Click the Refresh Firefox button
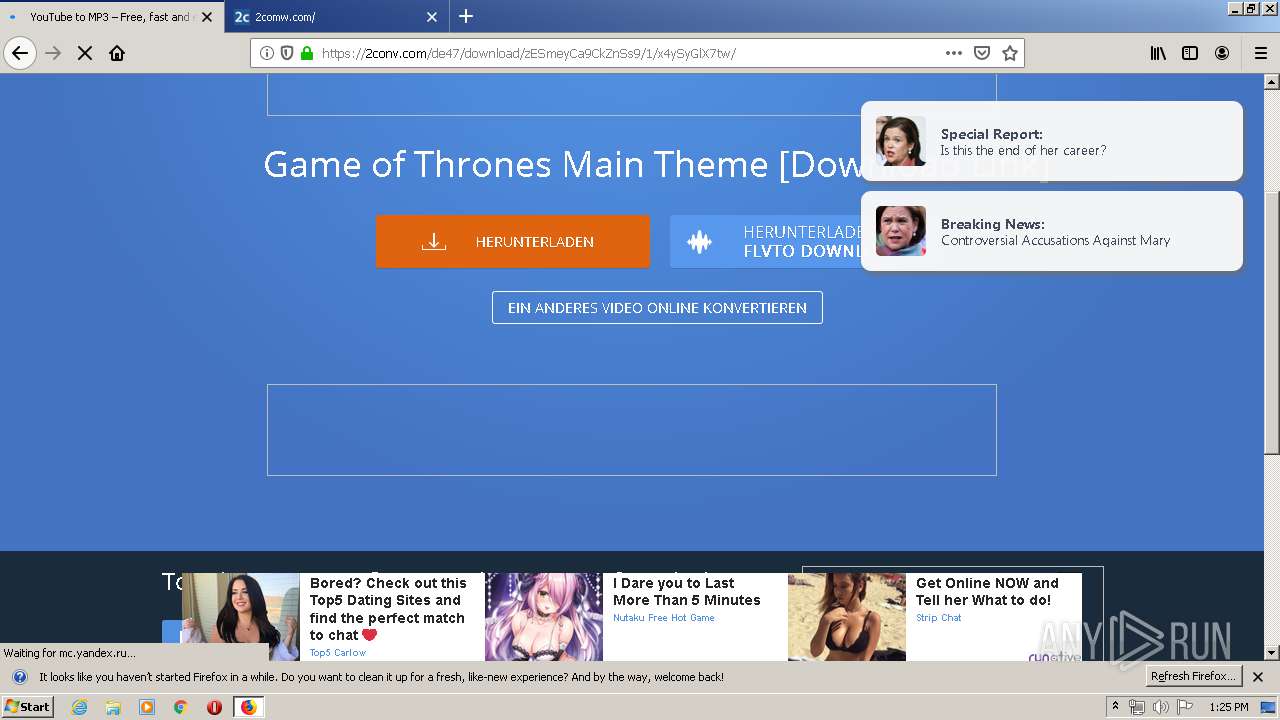 [x=1194, y=677]
